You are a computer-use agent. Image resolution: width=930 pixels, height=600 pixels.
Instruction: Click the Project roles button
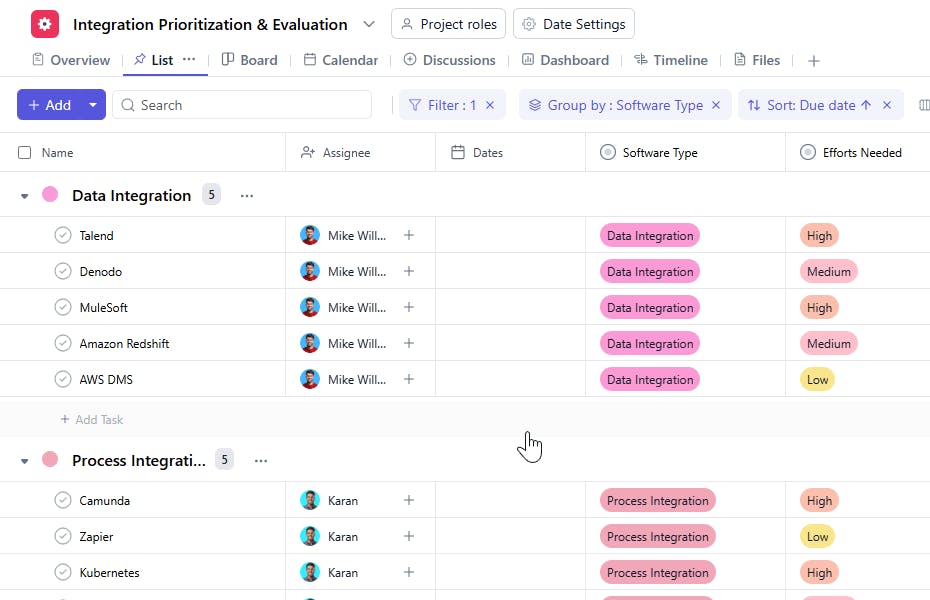(x=448, y=24)
